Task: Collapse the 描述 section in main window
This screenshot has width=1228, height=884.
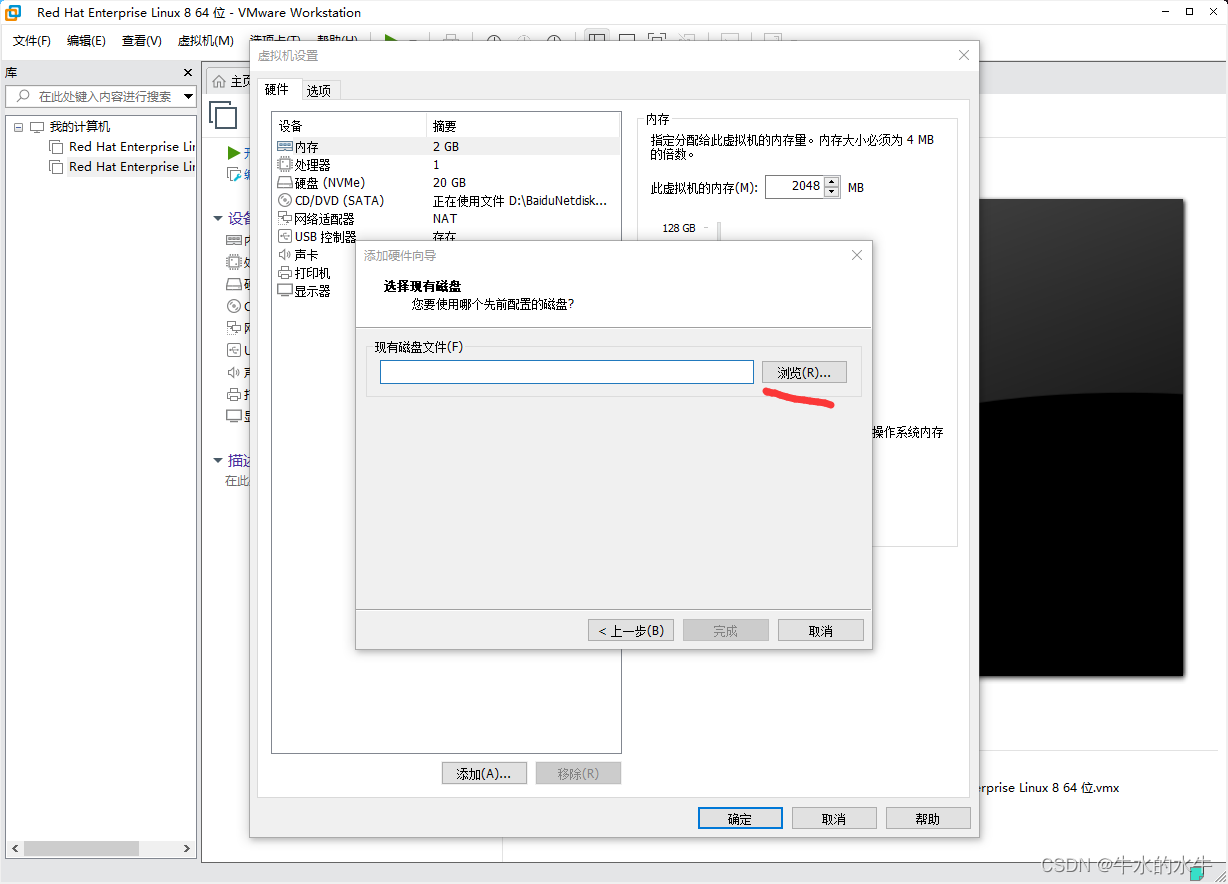Action: coord(218,461)
